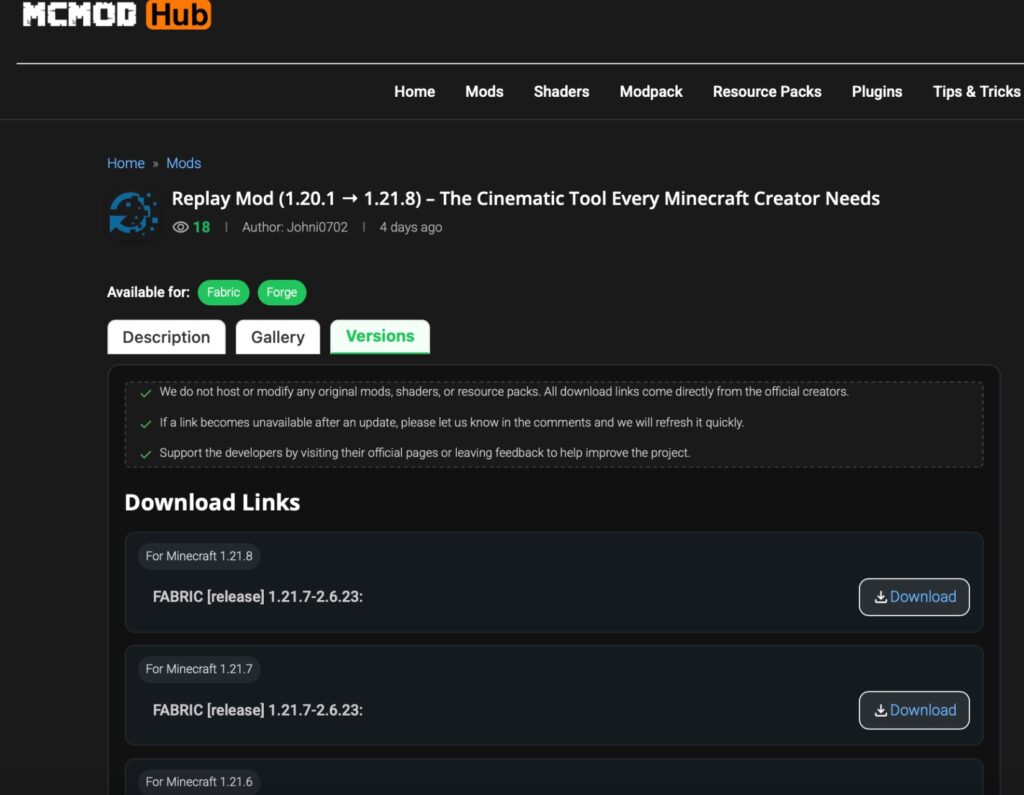Select the Forge loader tag
Screen dimensions: 1024x795
[281, 292]
